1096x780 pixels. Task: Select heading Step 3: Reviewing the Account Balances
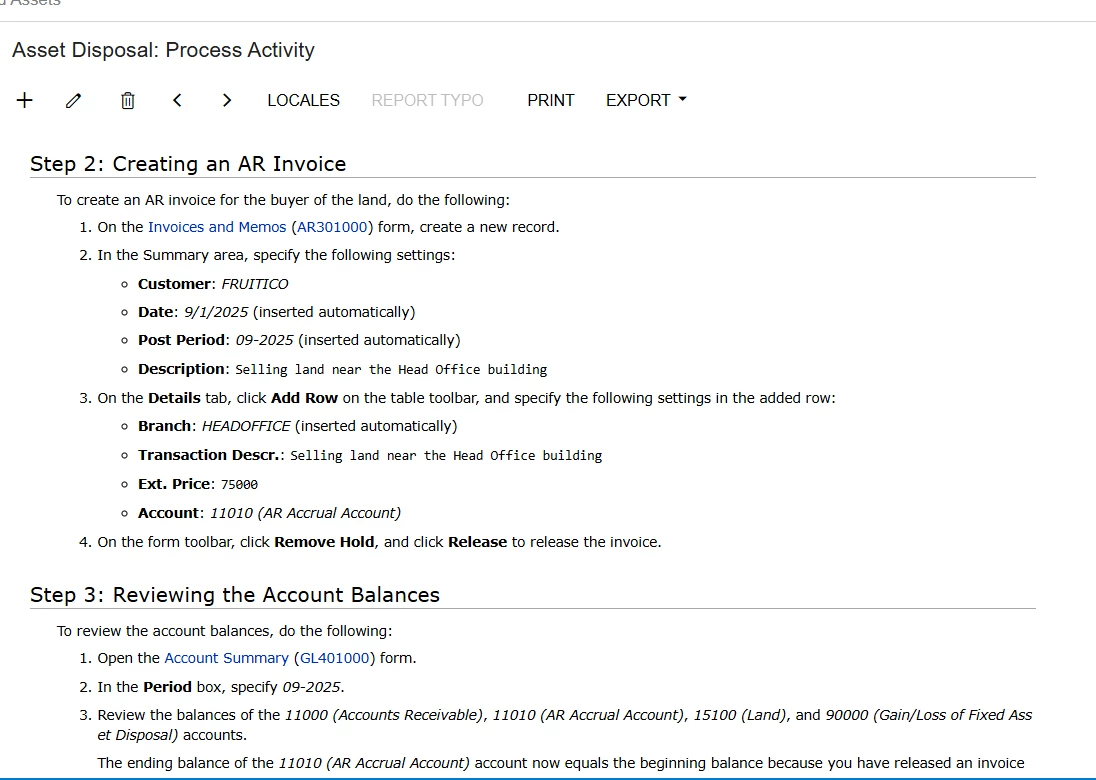tap(235, 595)
